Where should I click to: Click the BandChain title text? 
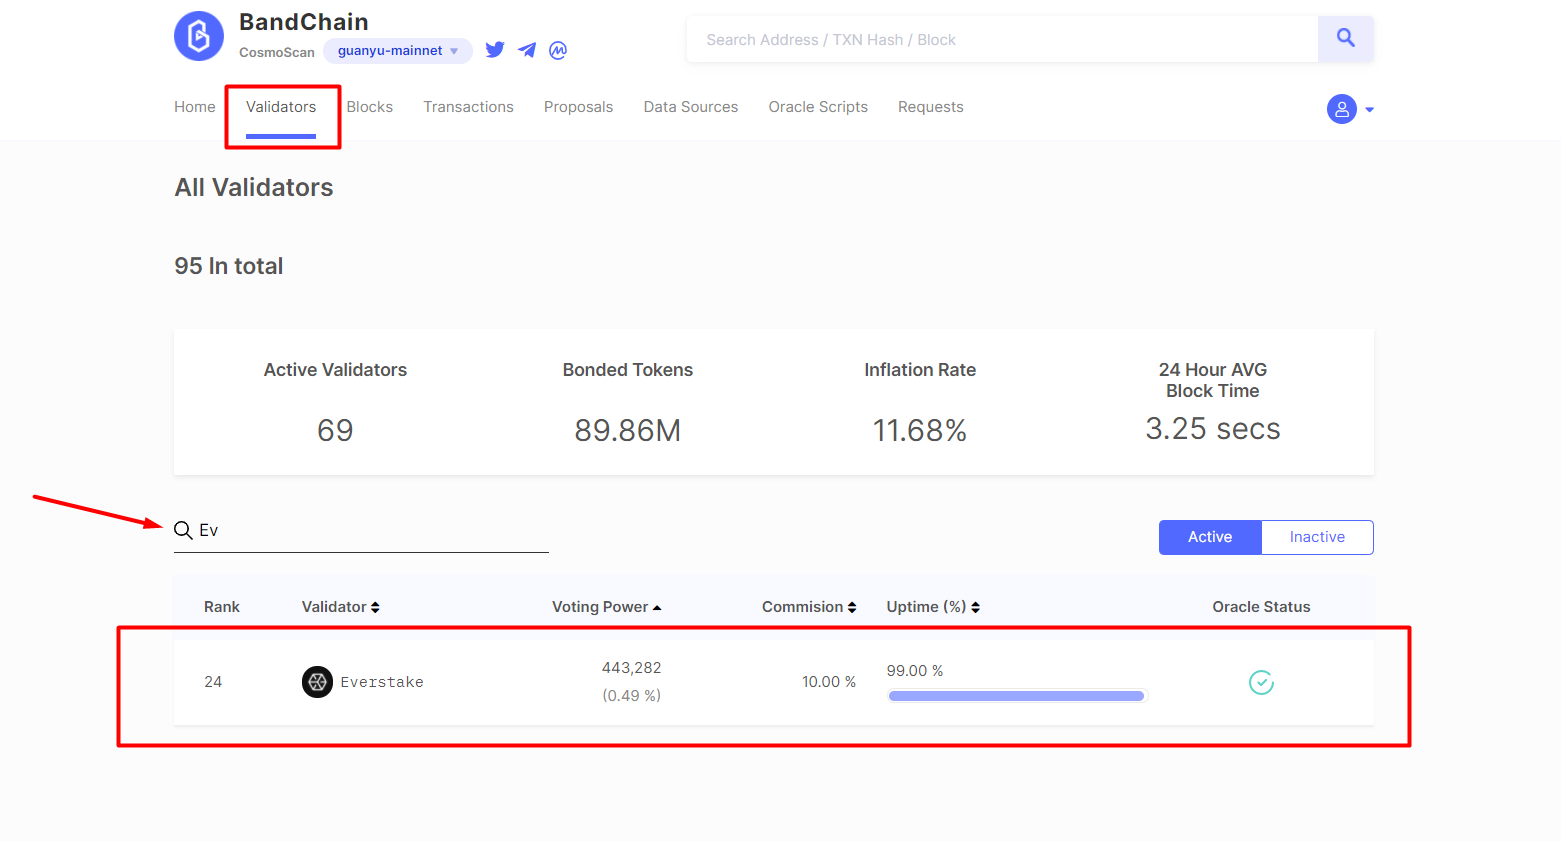point(304,22)
